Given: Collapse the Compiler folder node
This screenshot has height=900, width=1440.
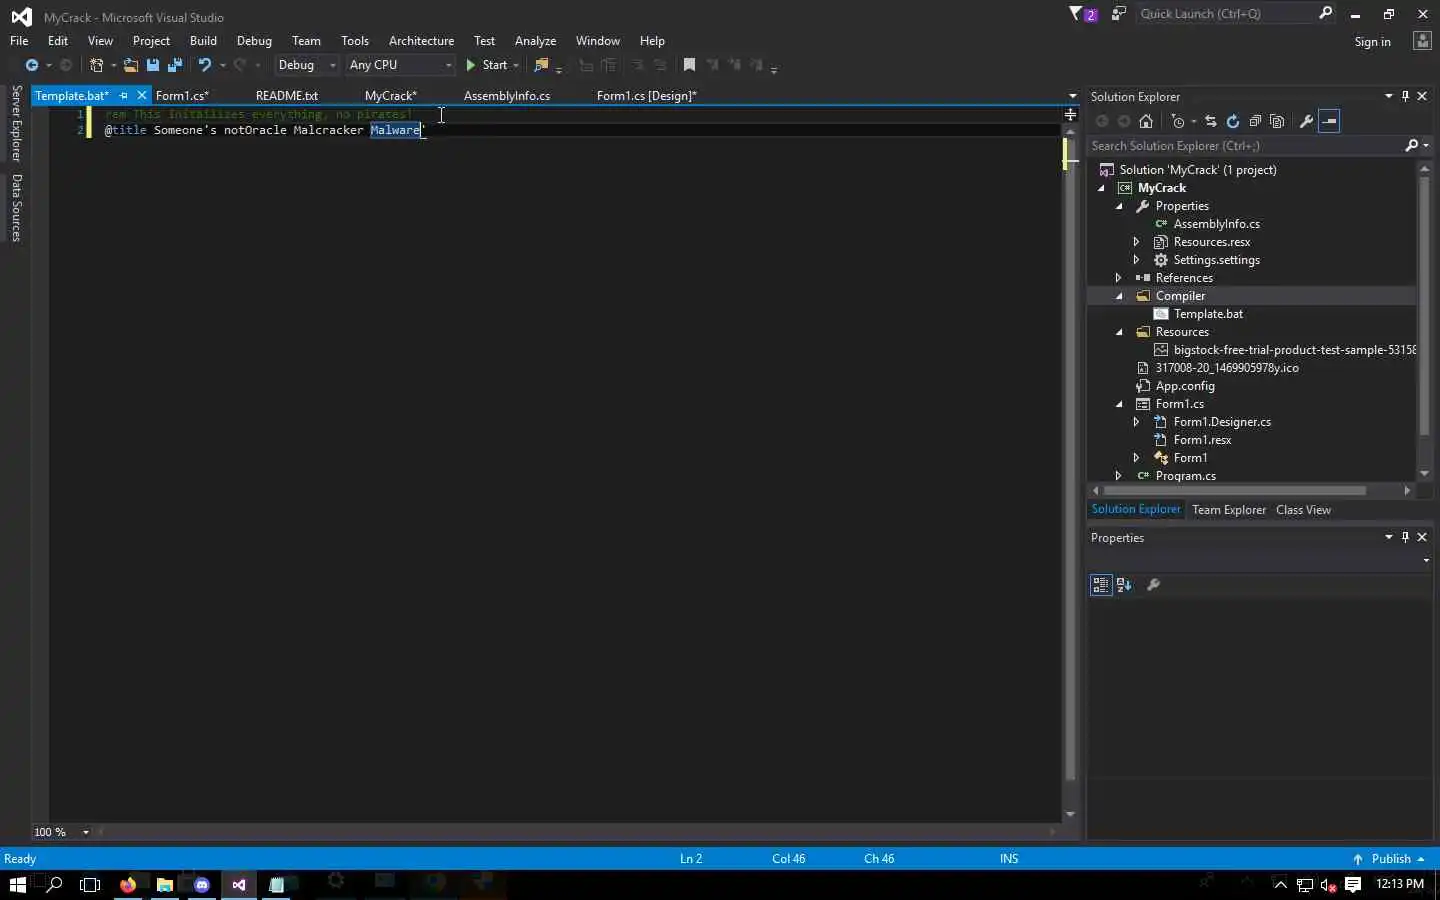Looking at the screenshot, I should 1119,296.
